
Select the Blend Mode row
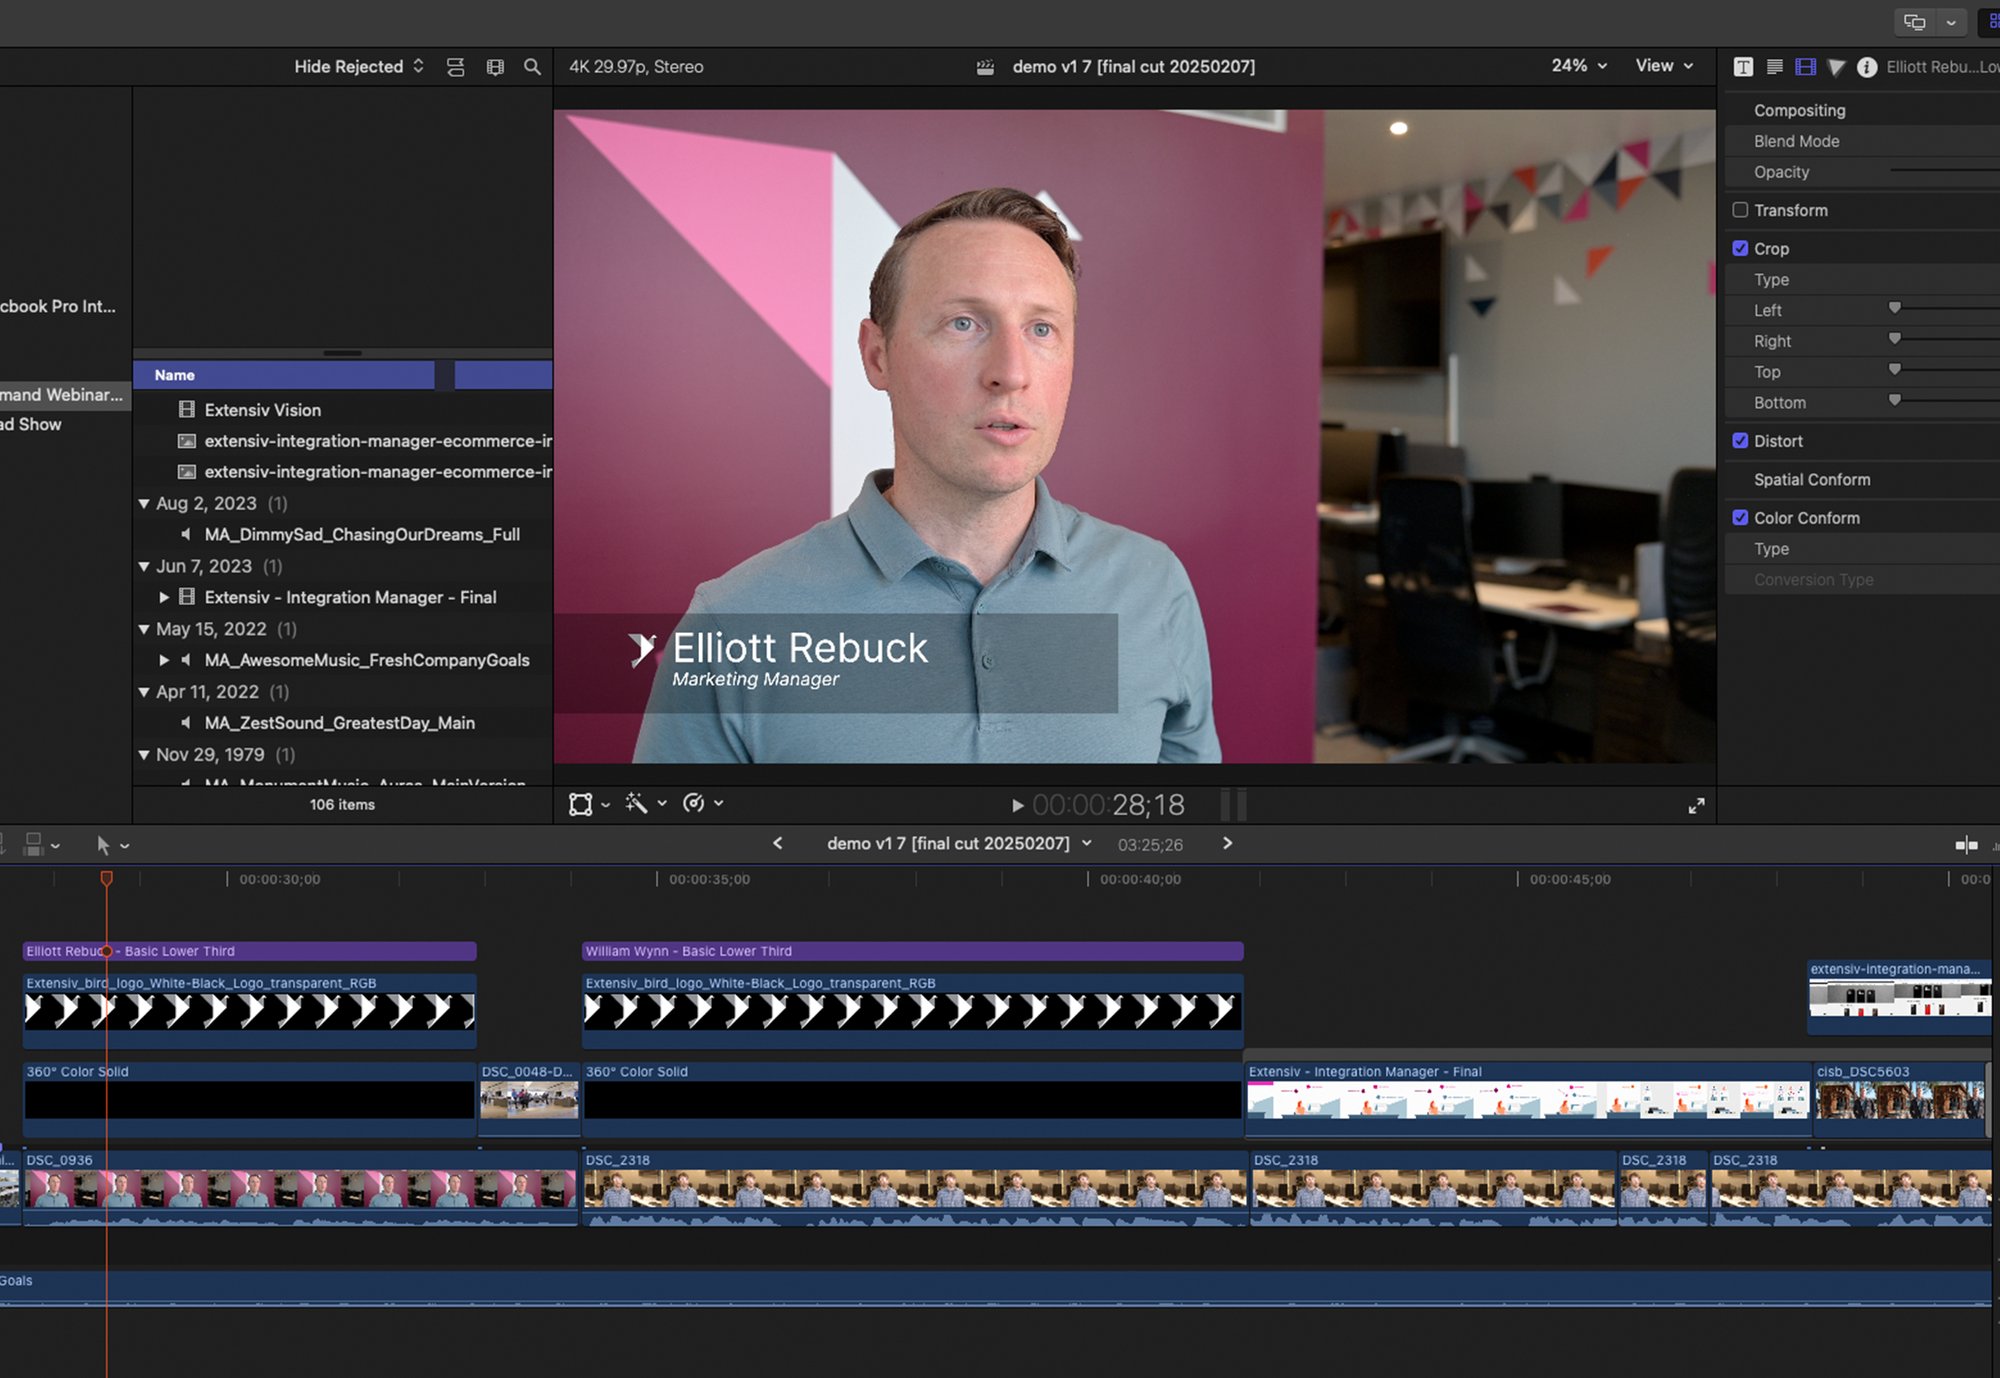click(1860, 141)
